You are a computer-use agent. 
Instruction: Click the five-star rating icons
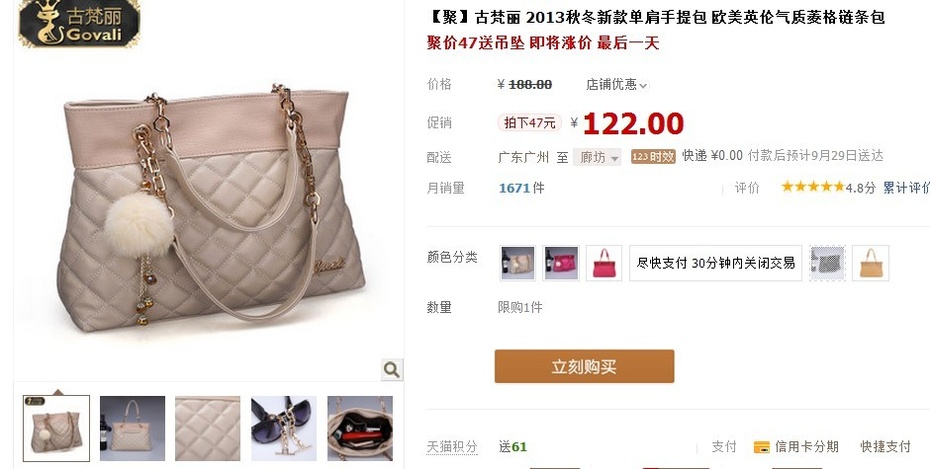[813, 187]
